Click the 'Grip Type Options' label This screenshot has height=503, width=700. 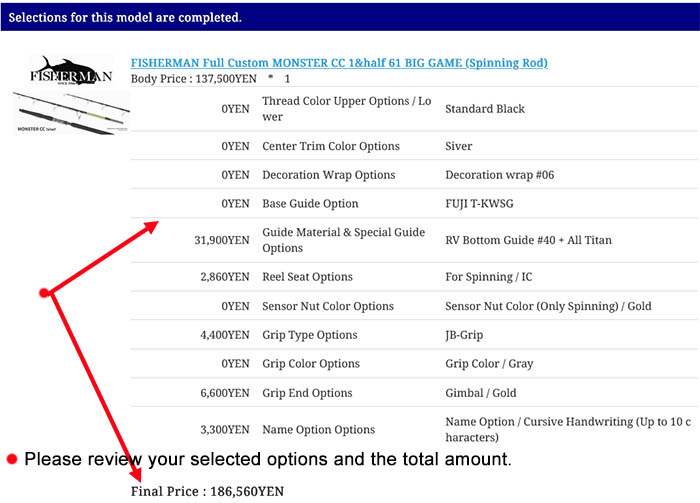coord(310,335)
